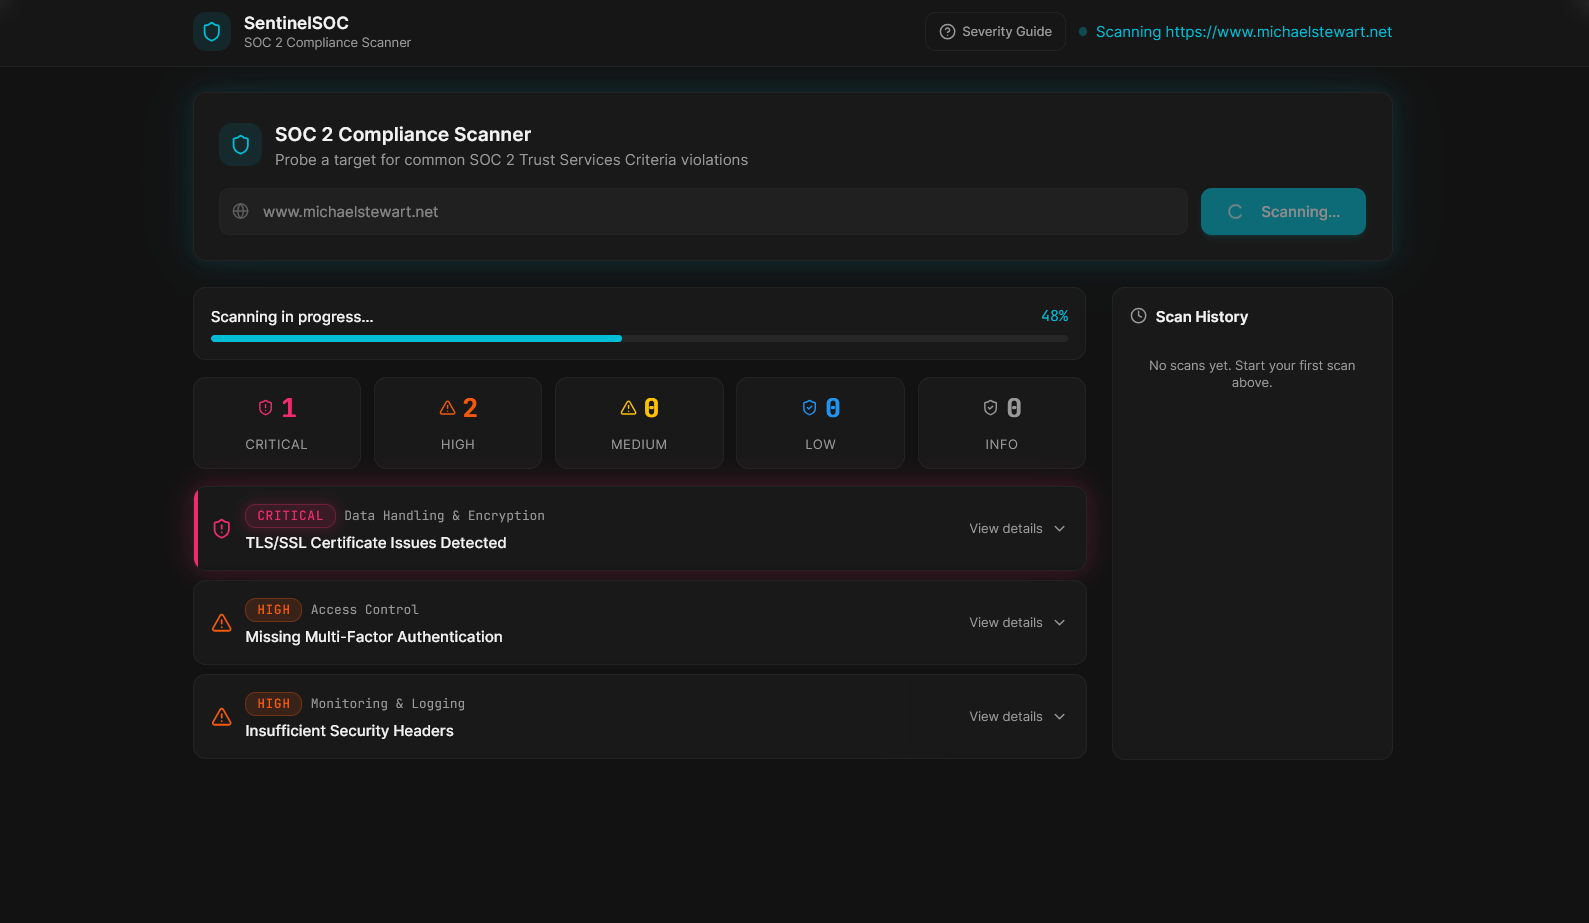
Task: Select the INFO severity count card
Action: point(1001,423)
